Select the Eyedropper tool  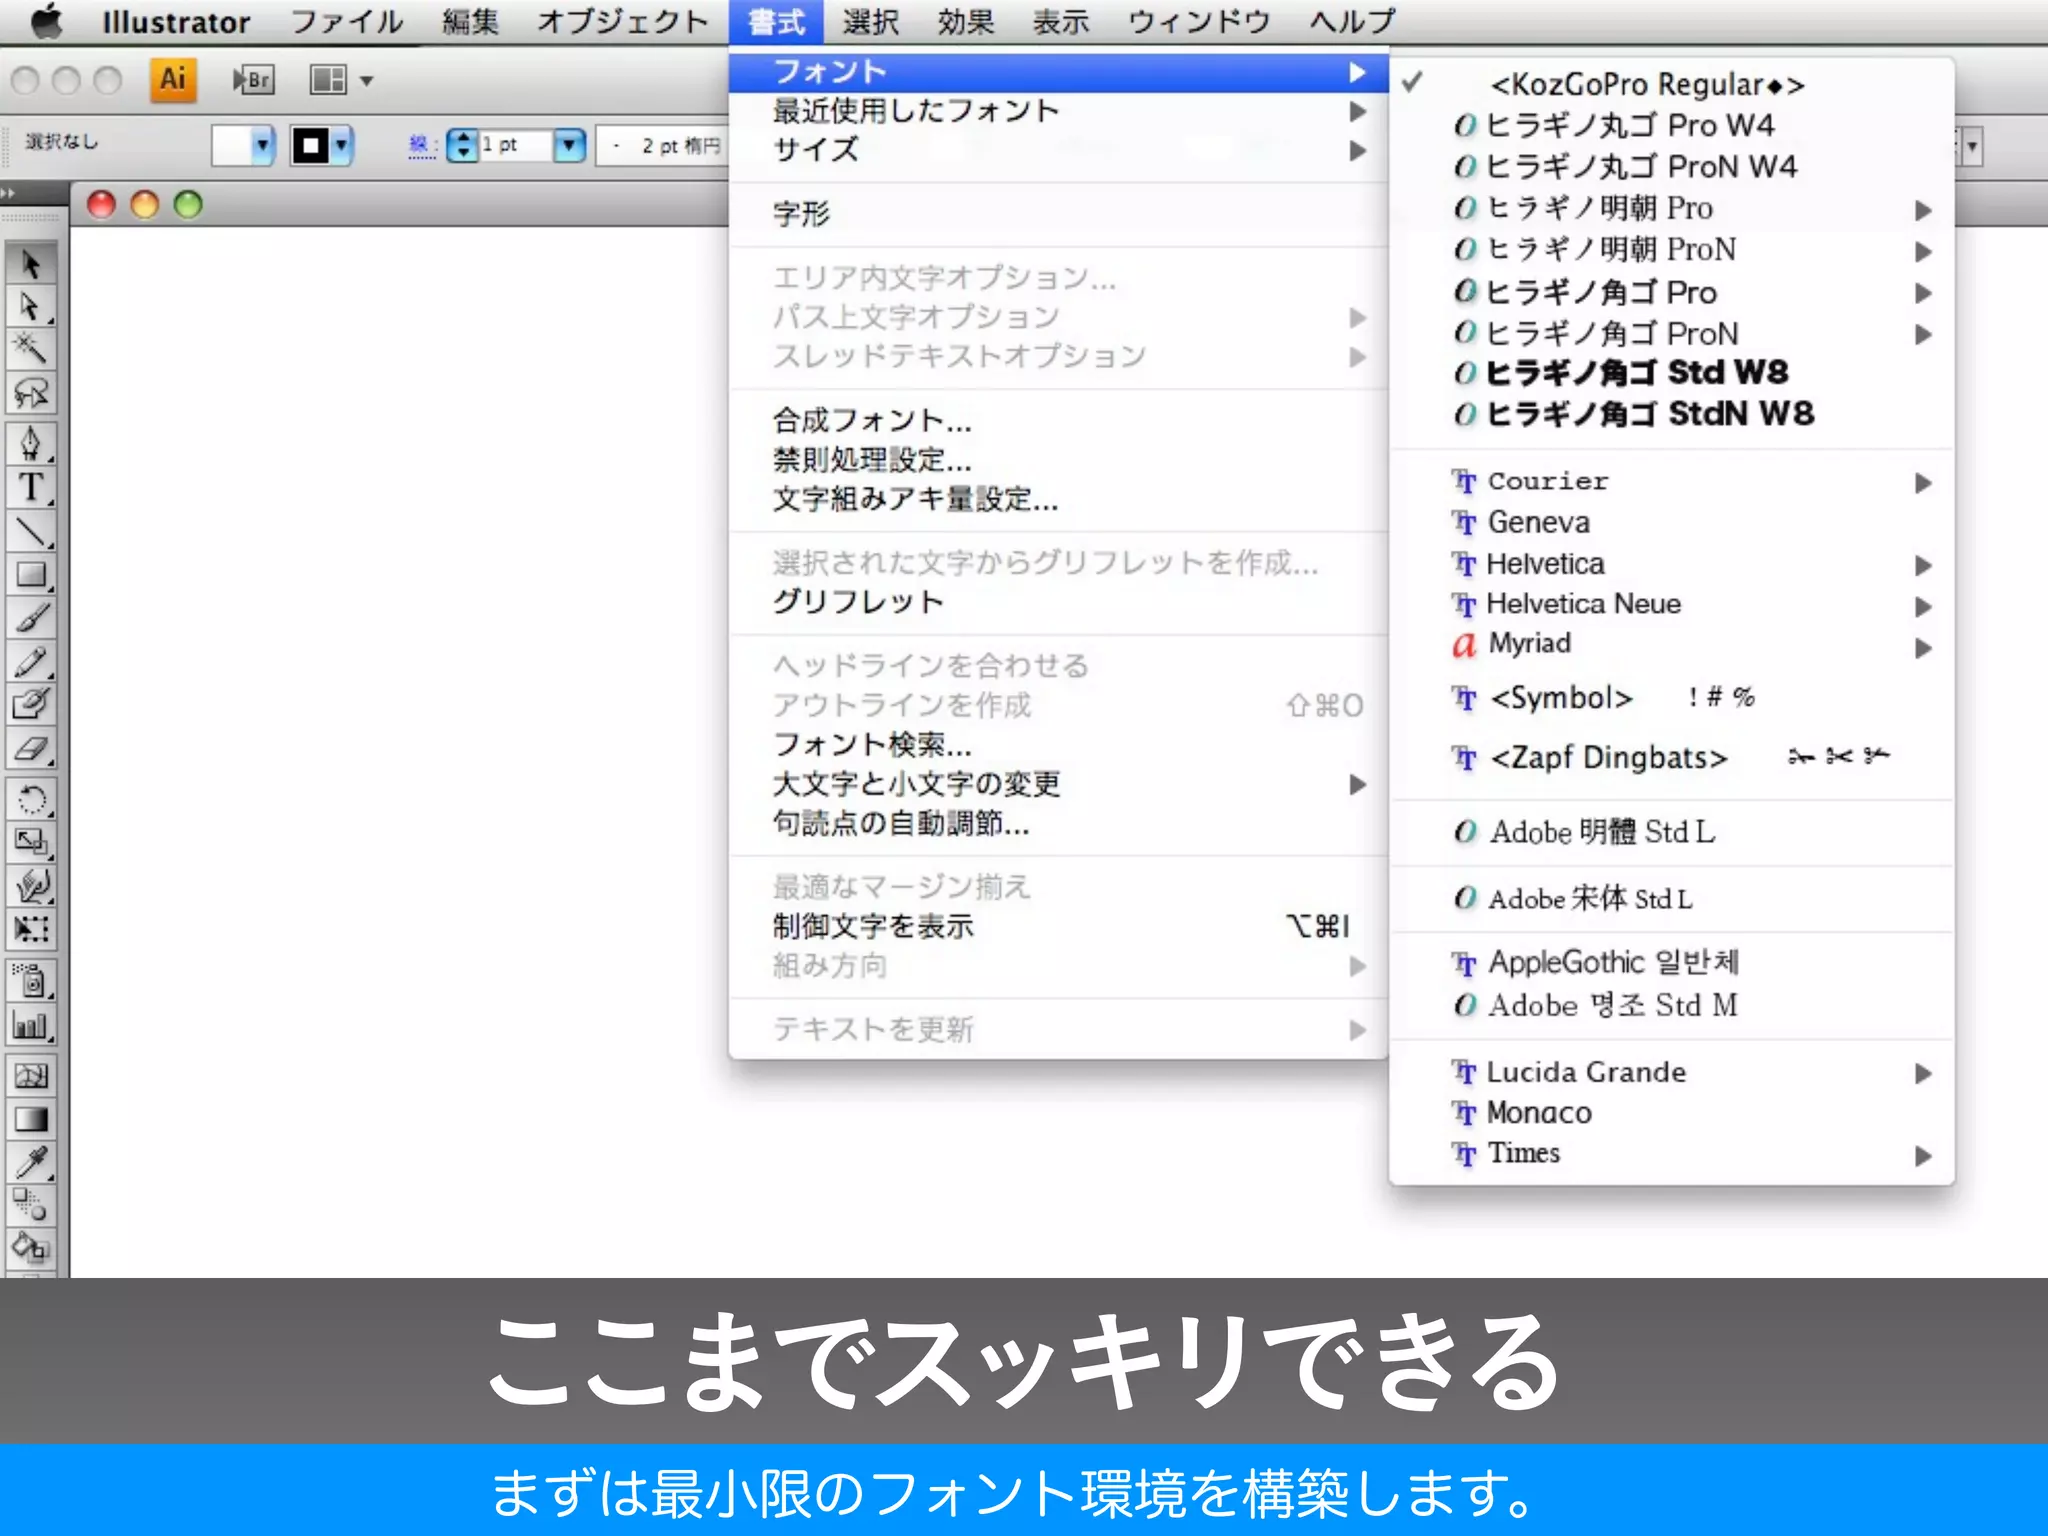coord(31,1162)
